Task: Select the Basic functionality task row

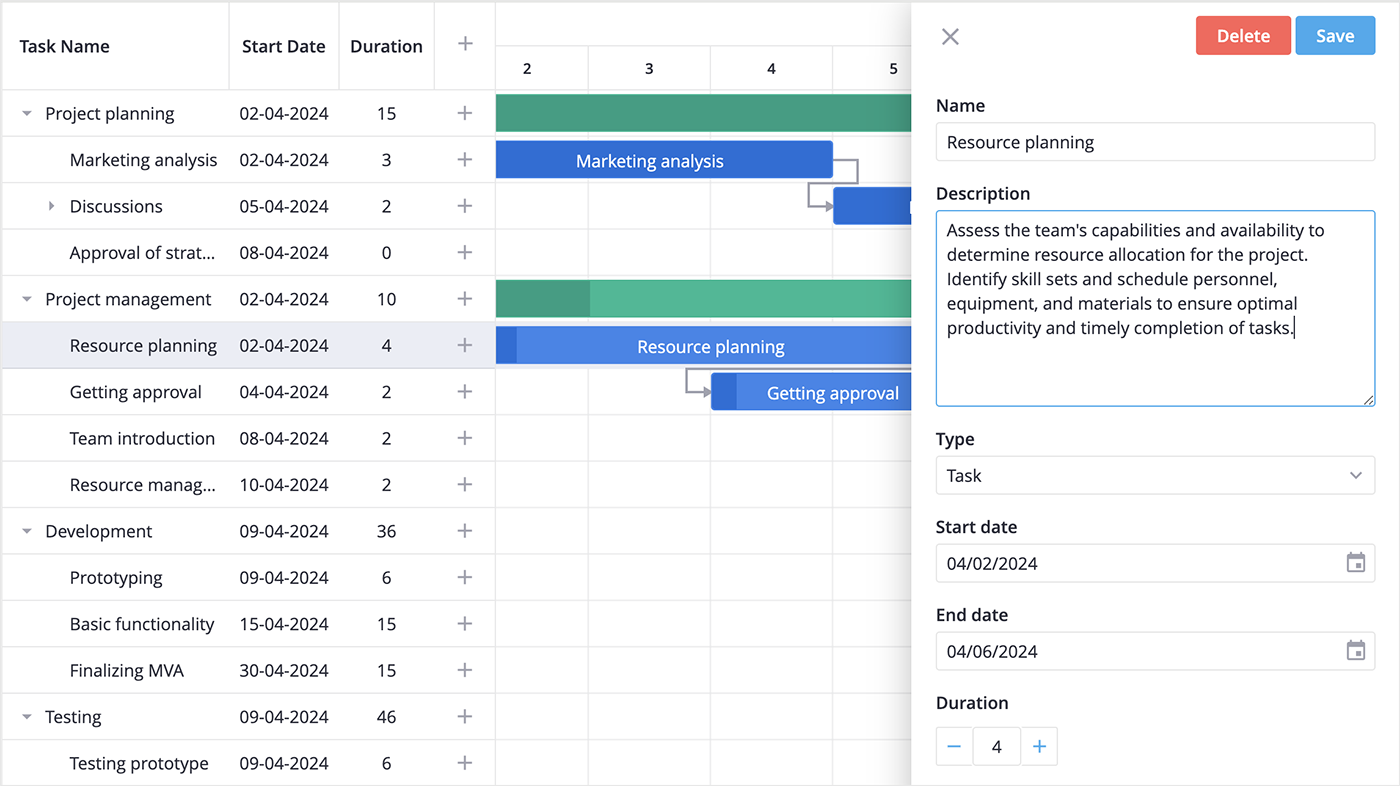Action: click(248, 624)
